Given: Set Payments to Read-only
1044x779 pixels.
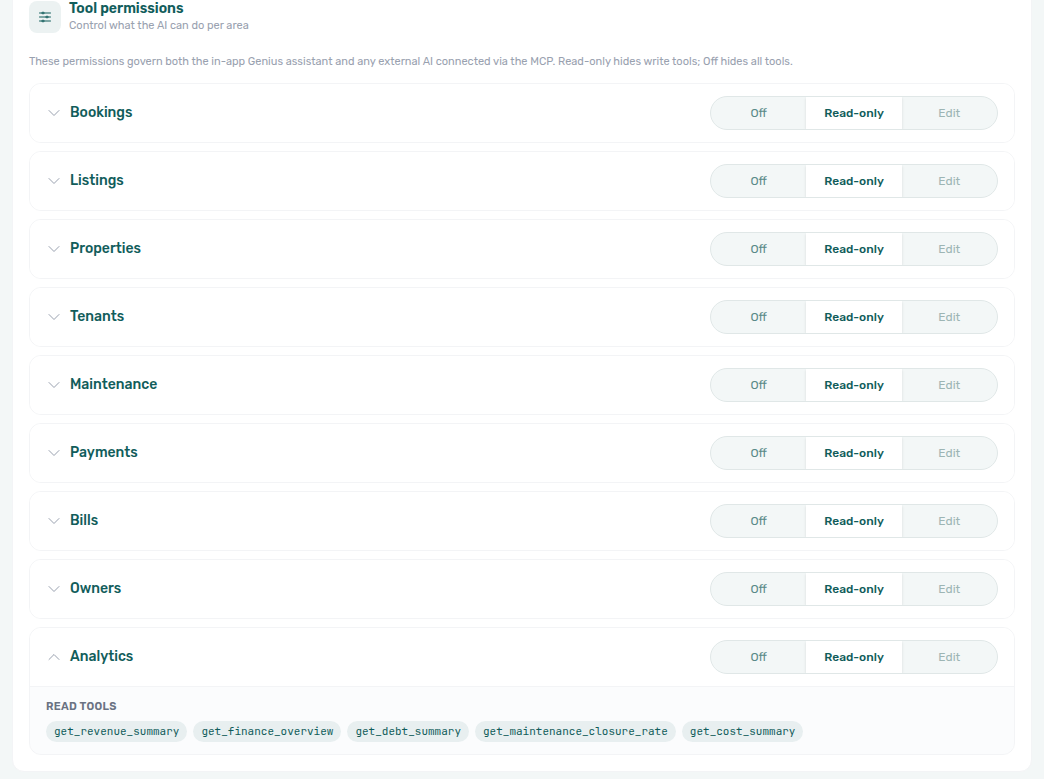Looking at the screenshot, I should 854,453.
